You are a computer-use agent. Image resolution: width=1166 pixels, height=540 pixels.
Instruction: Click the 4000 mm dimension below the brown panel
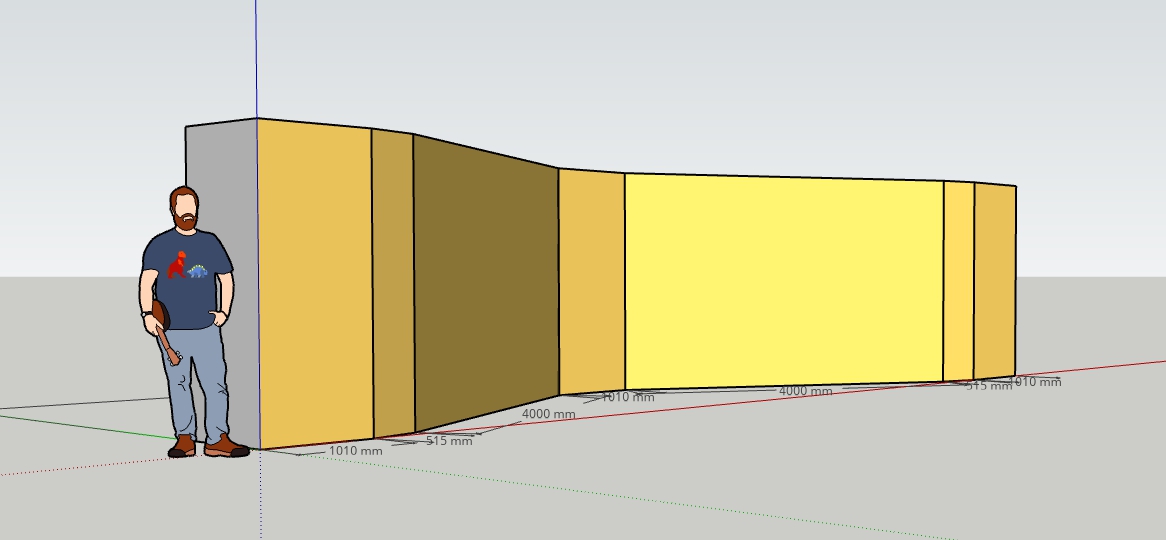[548, 414]
